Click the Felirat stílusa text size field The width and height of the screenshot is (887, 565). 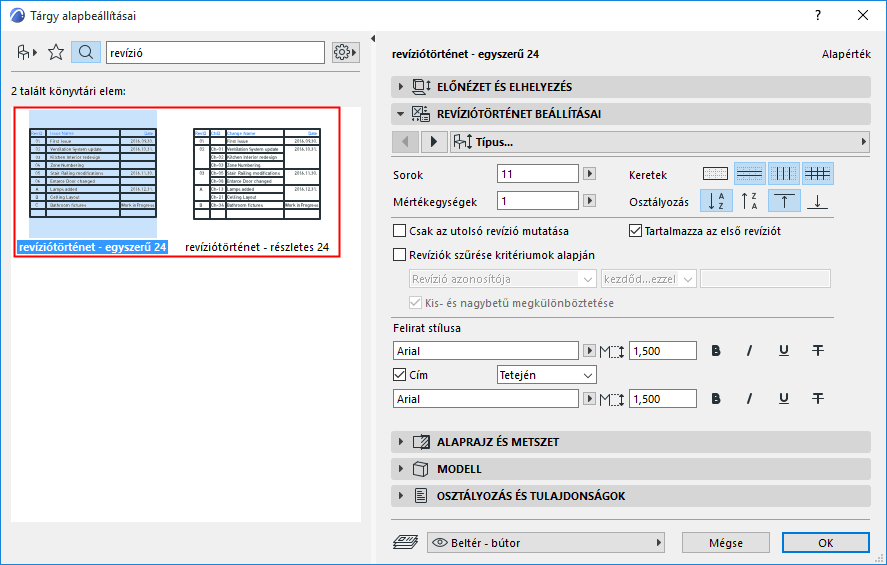663,351
